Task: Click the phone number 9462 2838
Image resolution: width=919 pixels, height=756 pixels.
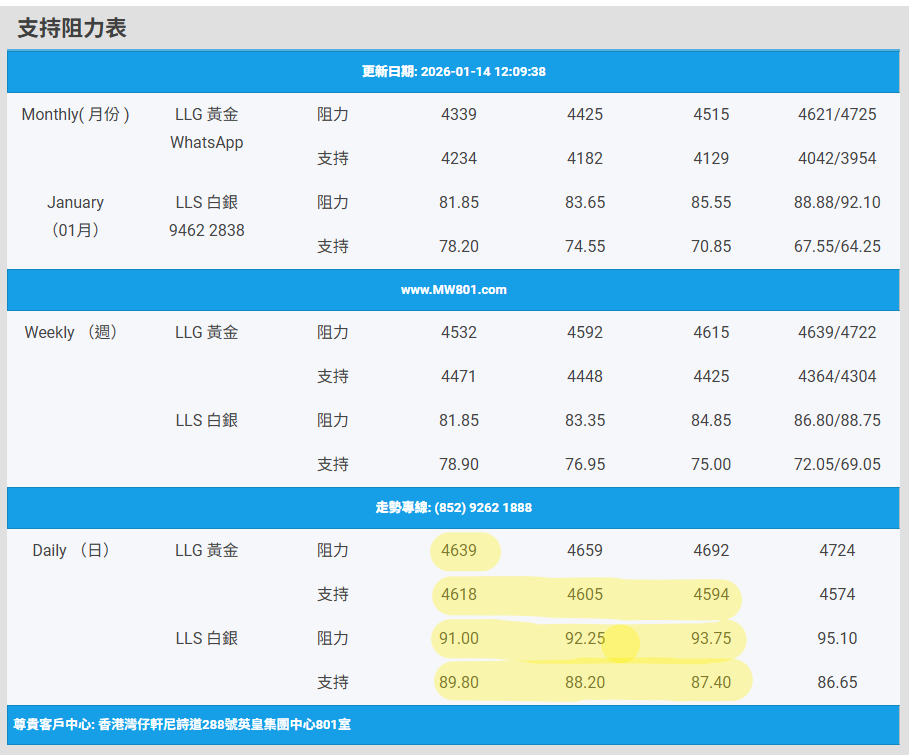Action: (x=207, y=230)
